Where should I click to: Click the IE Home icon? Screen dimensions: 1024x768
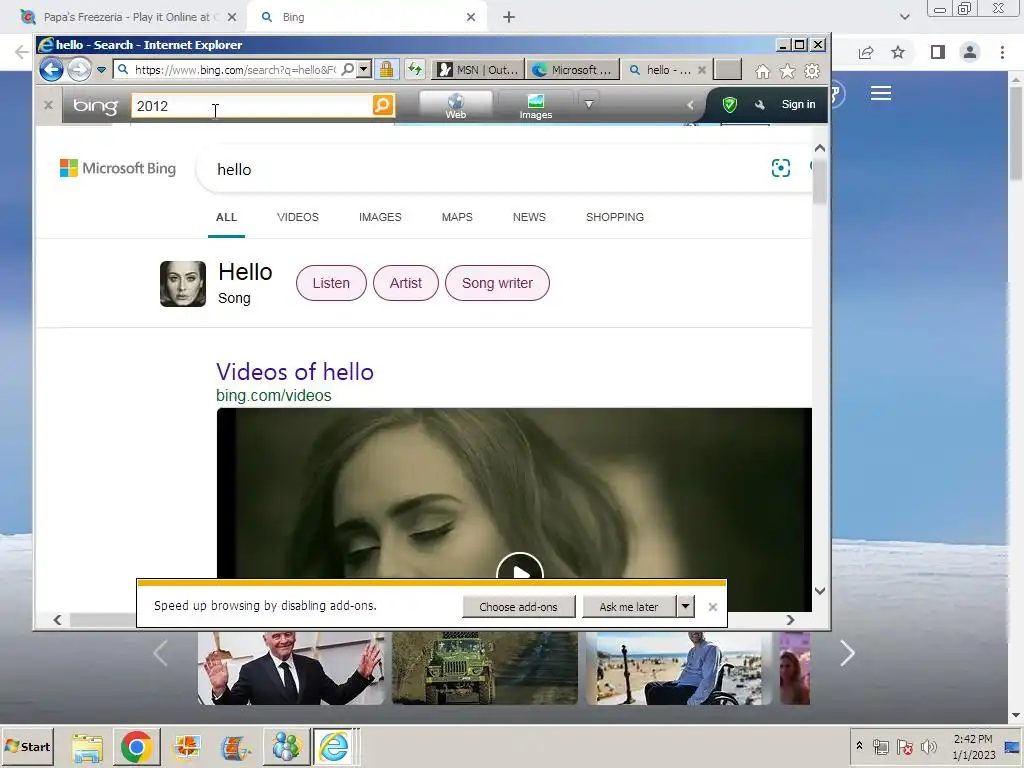(x=763, y=71)
